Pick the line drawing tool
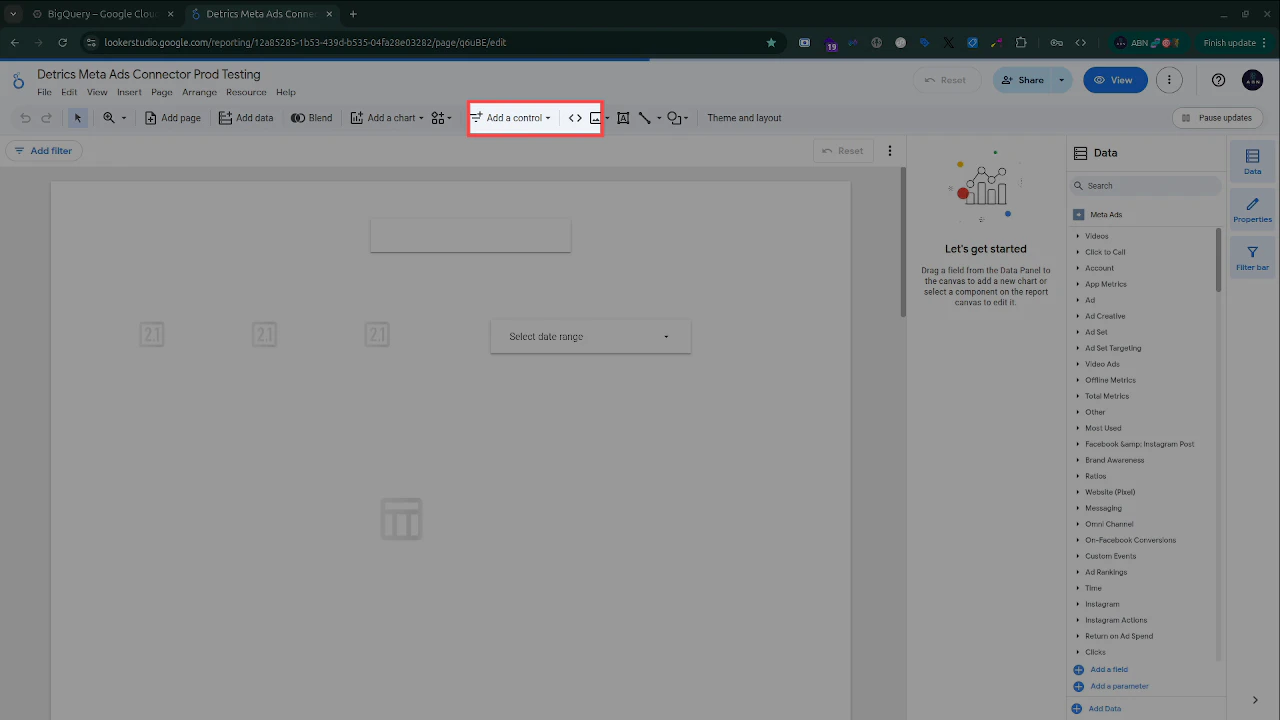The image size is (1280, 720). 645,117
